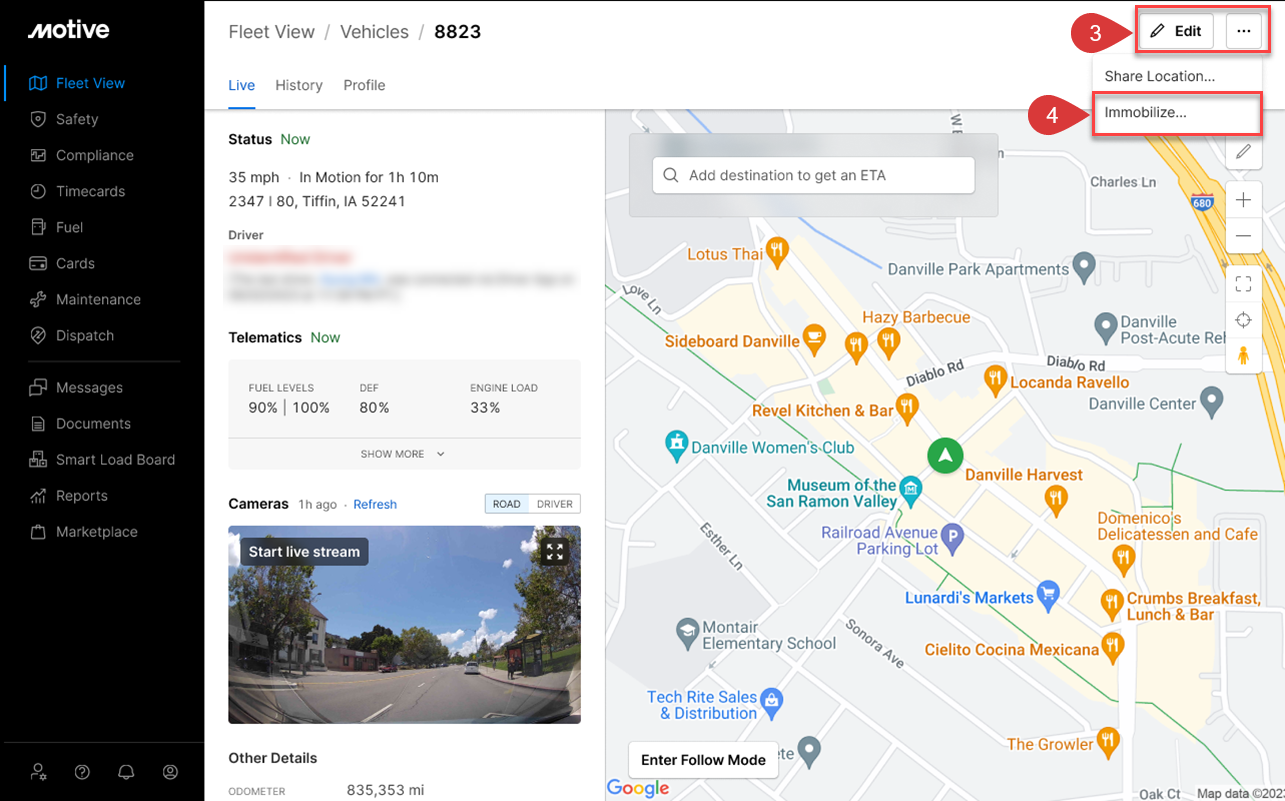This screenshot has height=801, width=1285.
Task: Choose Share Location from the menu
Action: point(1159,76)
